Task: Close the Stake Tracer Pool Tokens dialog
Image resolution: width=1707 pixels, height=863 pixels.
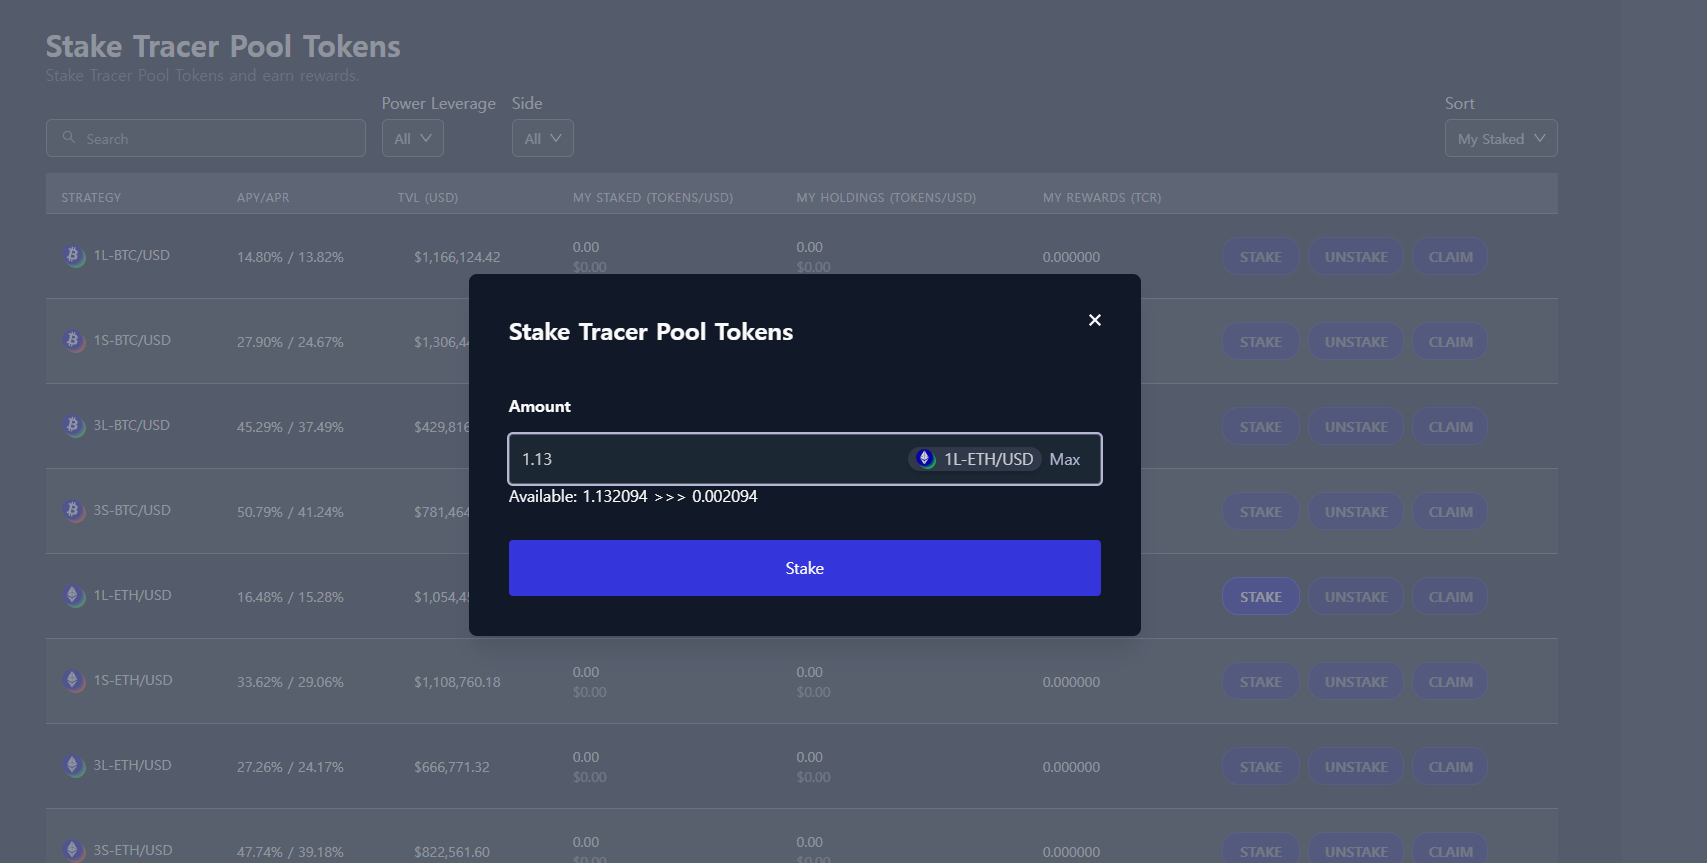Action: tap(1095, 320)
